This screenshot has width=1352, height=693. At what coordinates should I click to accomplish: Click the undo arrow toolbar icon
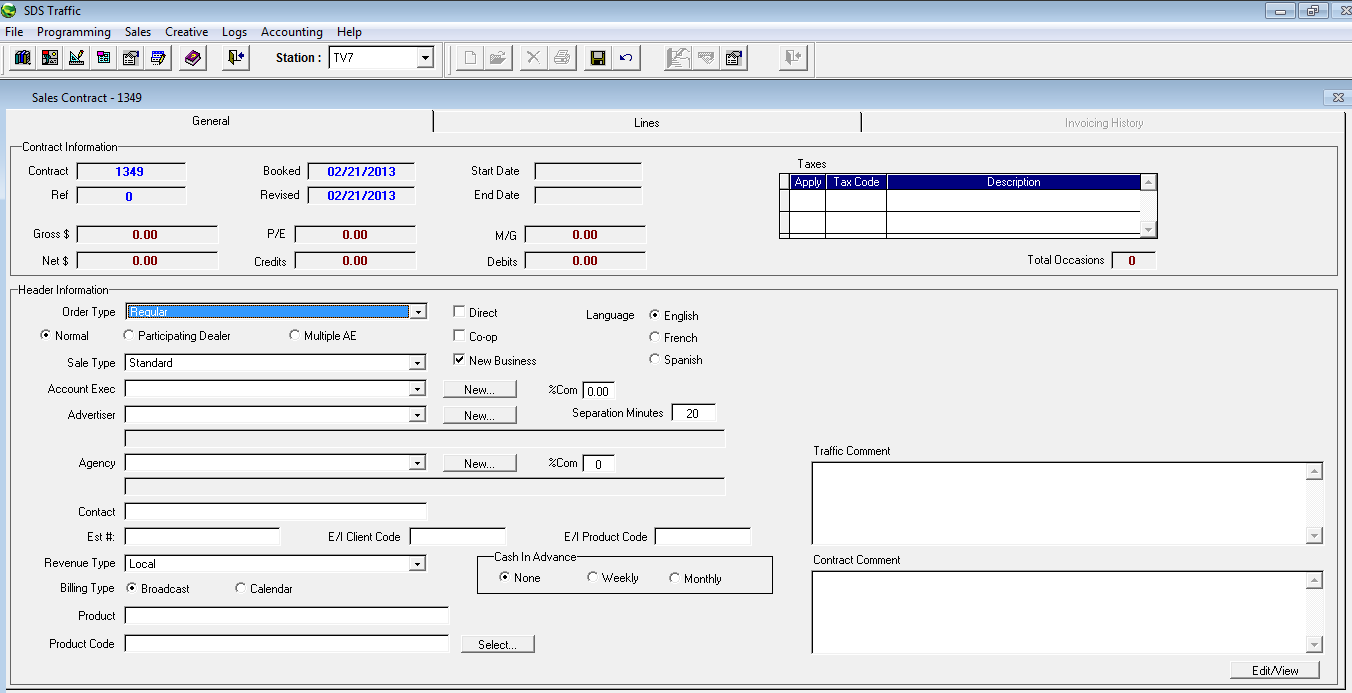(x=626, y=58)
